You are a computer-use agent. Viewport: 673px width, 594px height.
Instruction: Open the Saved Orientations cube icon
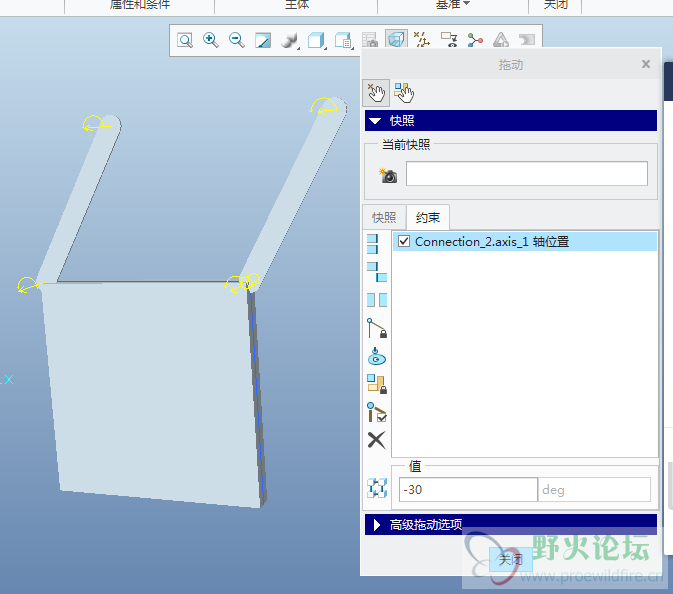tap(343, 41)
